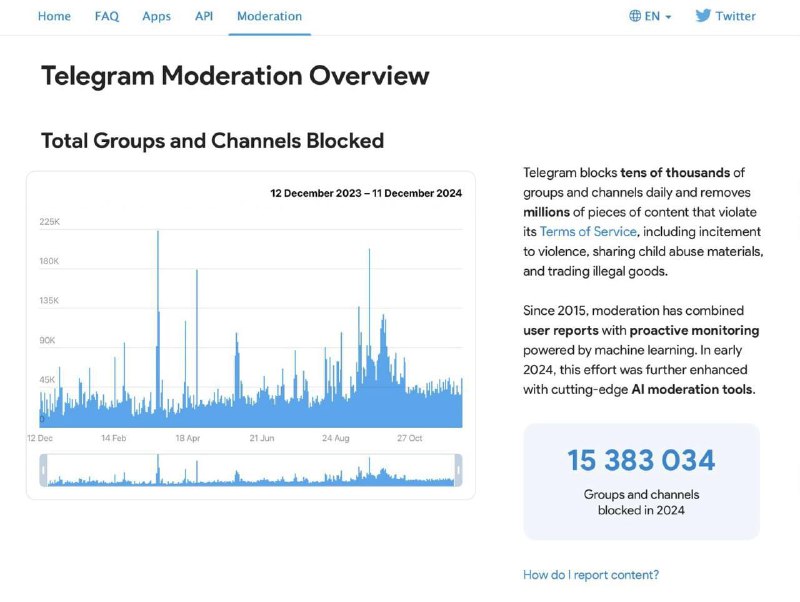The height and width of the screenshot is (602, 800).
Task: Open the EN language dropdown arrow
Action: click(668, 17)
